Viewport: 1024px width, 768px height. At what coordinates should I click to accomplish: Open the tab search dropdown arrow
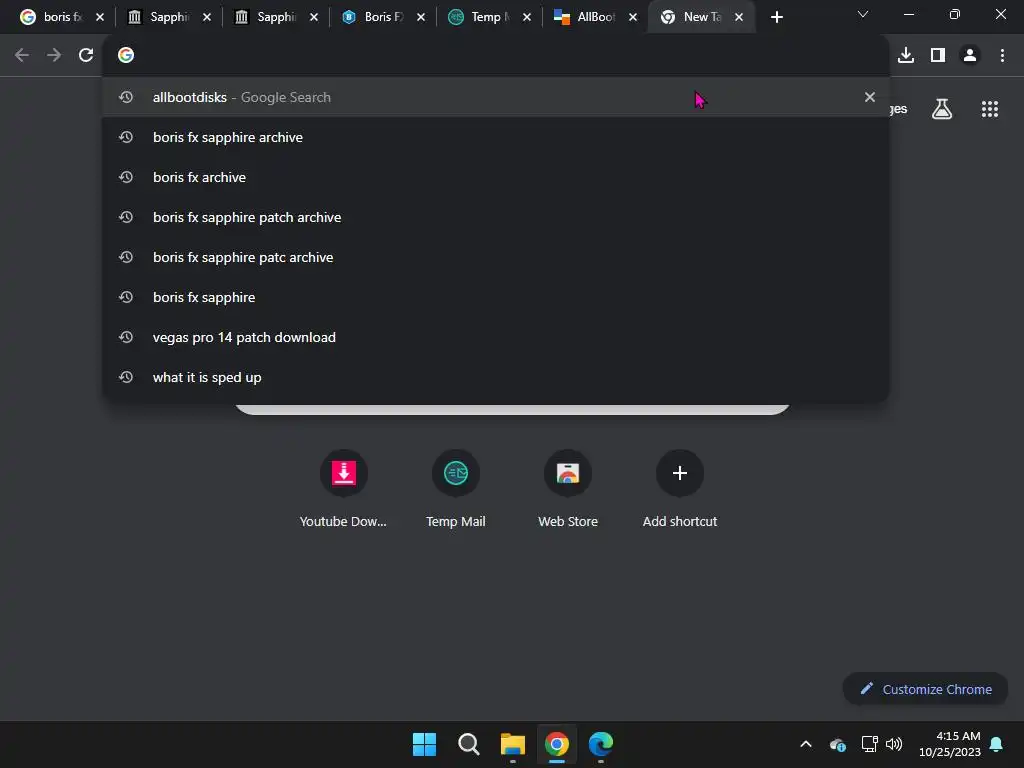pyautogui.click(x=863, y=14)
